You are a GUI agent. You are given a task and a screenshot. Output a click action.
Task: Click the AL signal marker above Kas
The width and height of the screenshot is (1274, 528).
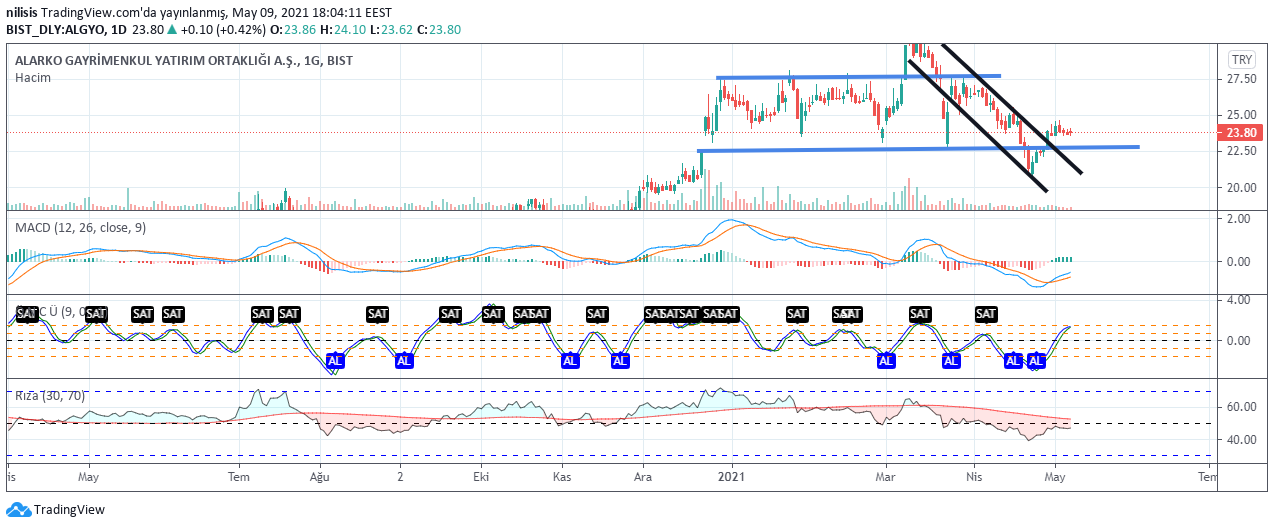[x=570, y=360]
